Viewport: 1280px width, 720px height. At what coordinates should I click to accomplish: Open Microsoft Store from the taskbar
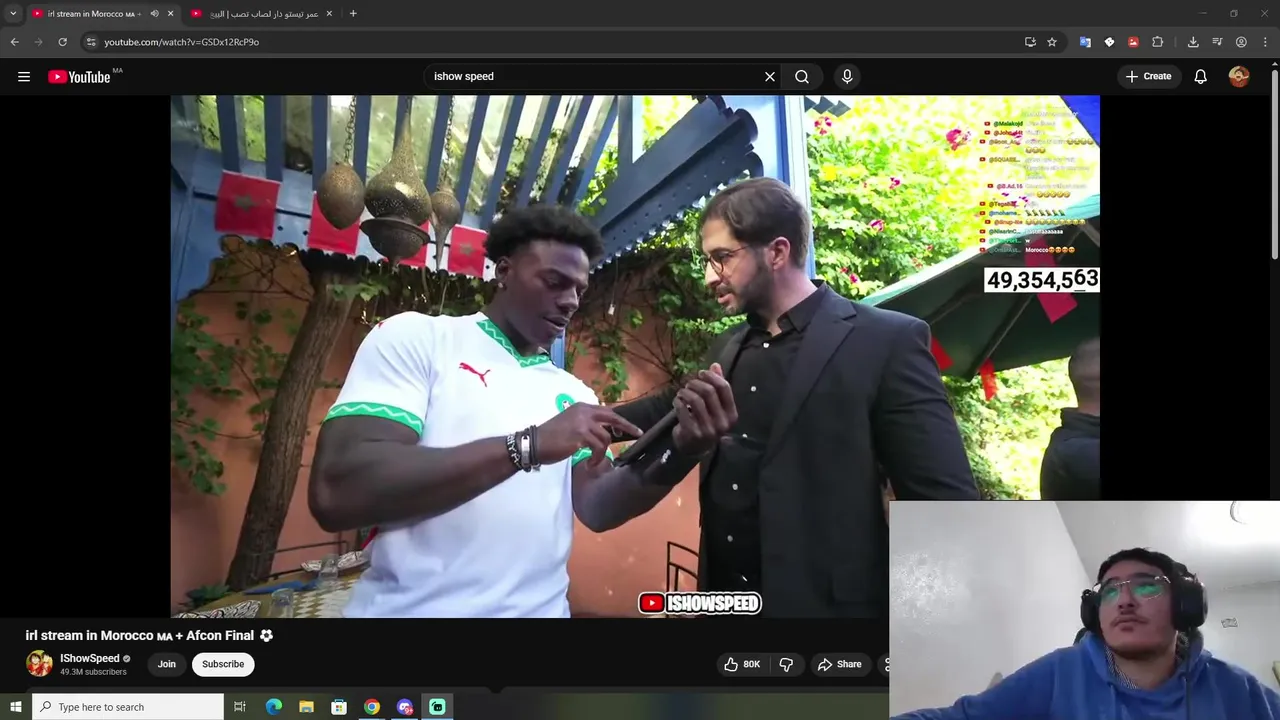pos(339,707)
